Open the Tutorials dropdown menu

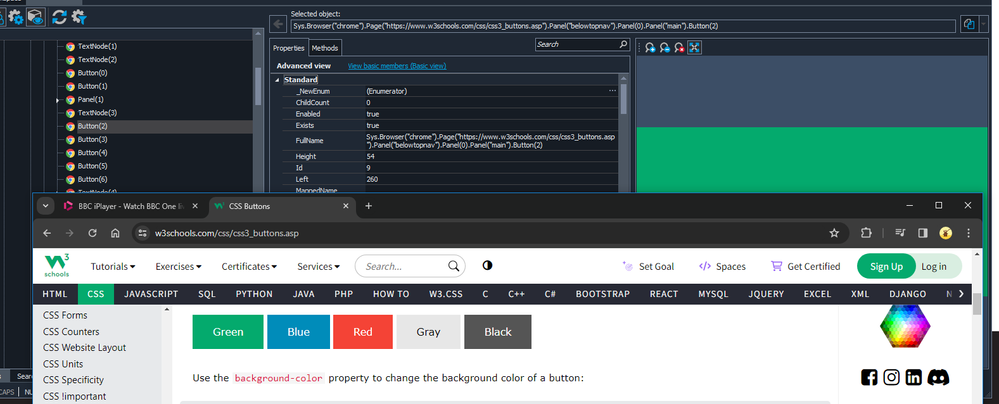[118, 267]
